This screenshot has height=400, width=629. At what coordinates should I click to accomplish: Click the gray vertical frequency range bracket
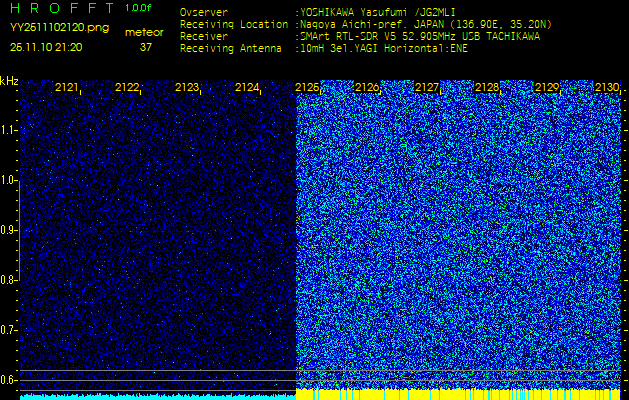(19, 230)
